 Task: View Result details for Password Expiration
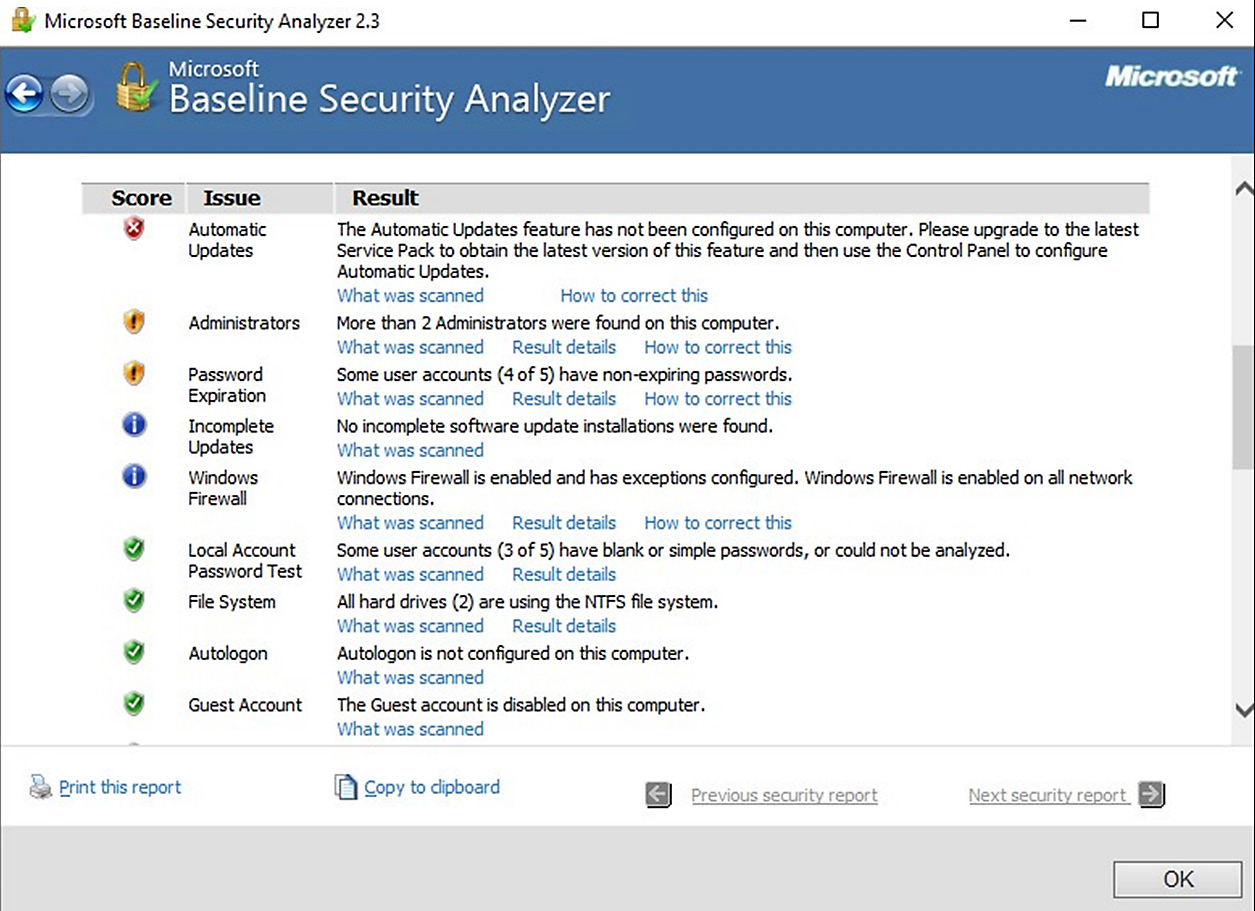pos(564,398)
